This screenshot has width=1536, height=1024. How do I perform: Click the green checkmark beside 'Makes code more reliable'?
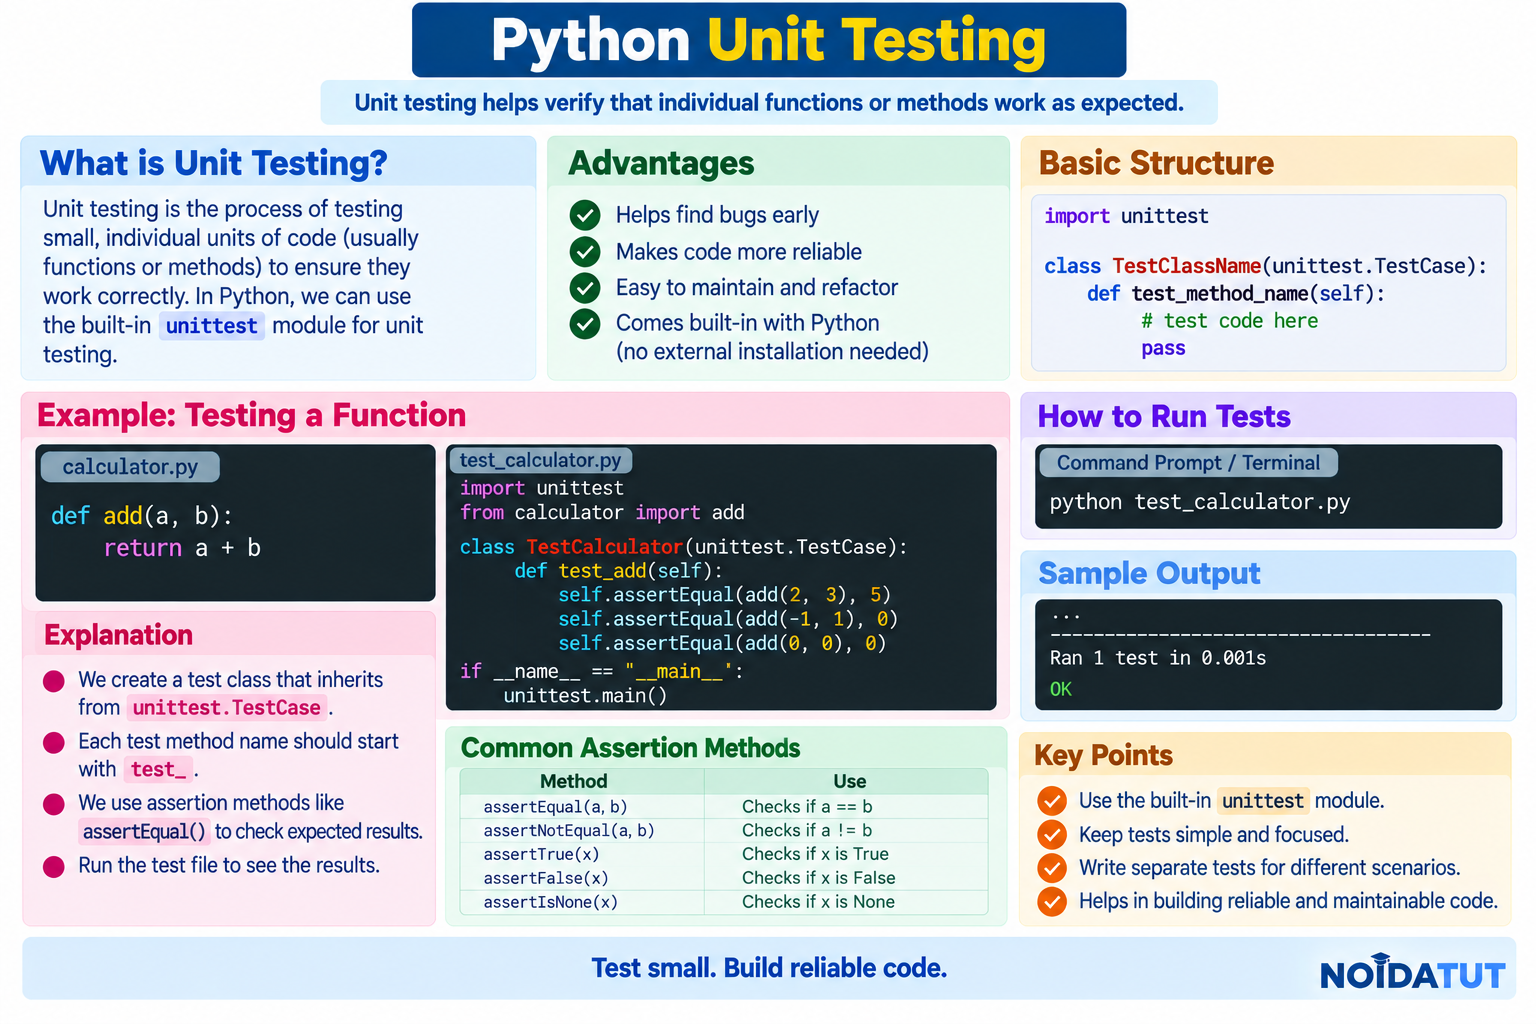[x=585, y=251]
